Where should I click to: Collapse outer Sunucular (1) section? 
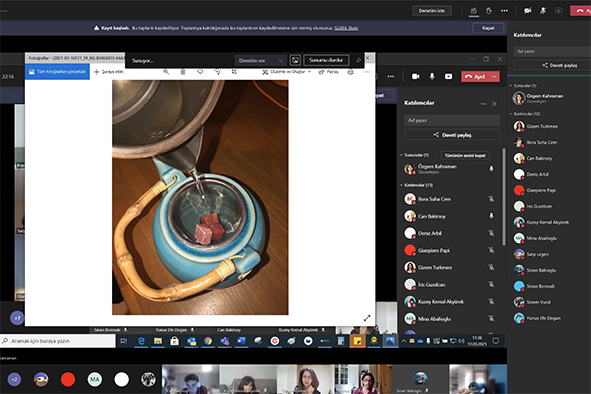coord(511,86)
